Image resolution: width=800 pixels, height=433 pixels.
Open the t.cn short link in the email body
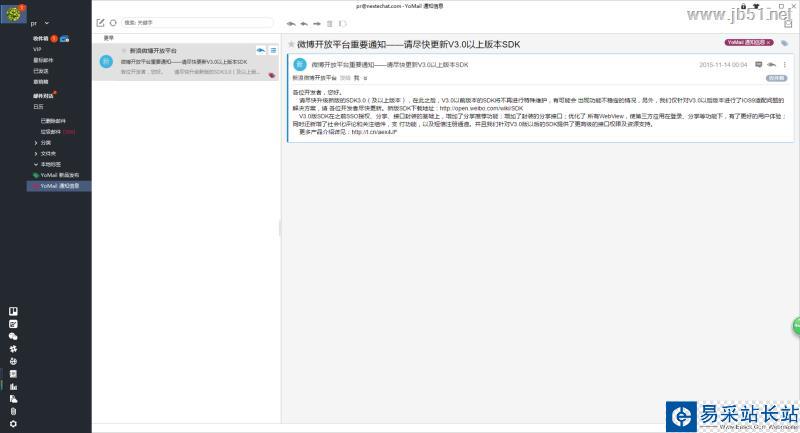[x=374, y=132]
